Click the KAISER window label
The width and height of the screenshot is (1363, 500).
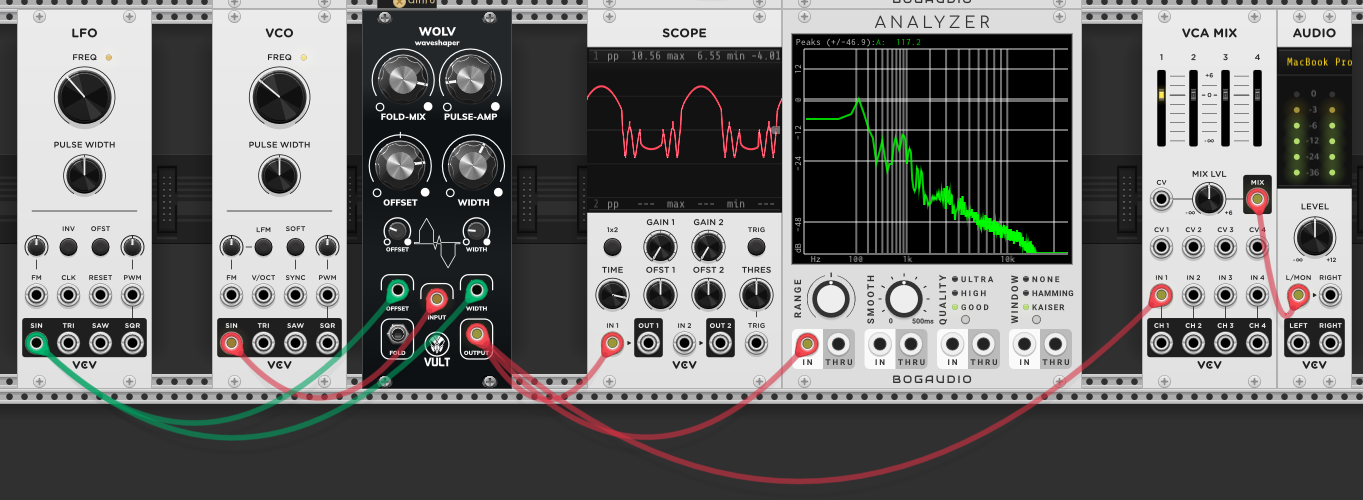1048,307
